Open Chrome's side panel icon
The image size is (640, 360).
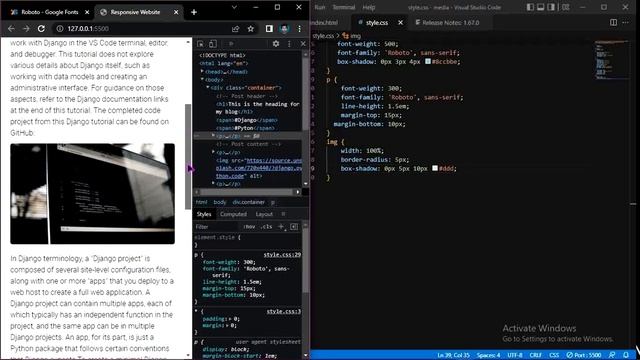pyautogui.click(x=269, y=29)
